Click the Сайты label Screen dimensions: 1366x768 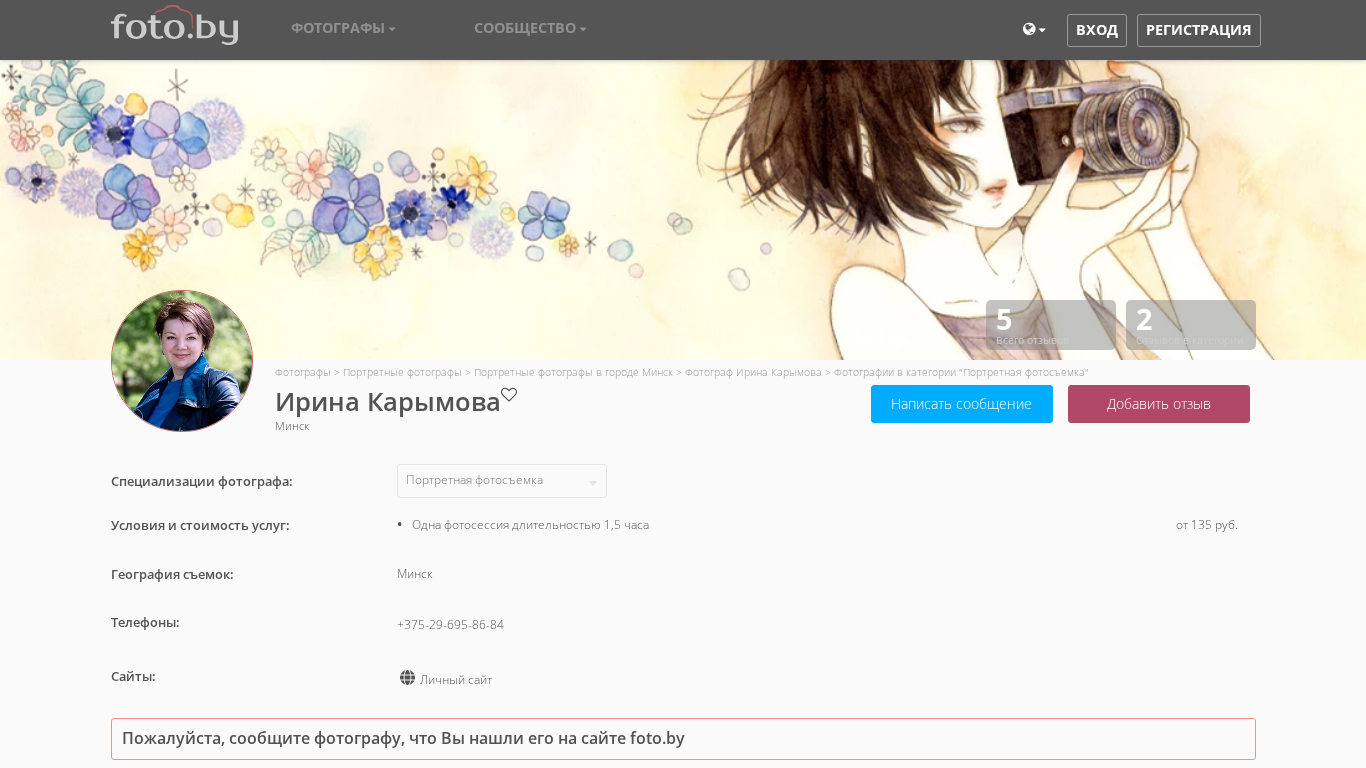133,677
